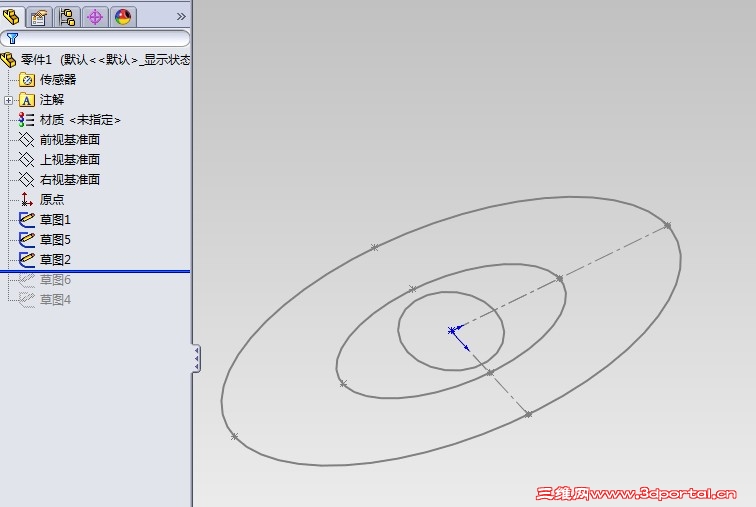
Task: Click the 上视基准面 plane icon
Action: tap(27, 160)
